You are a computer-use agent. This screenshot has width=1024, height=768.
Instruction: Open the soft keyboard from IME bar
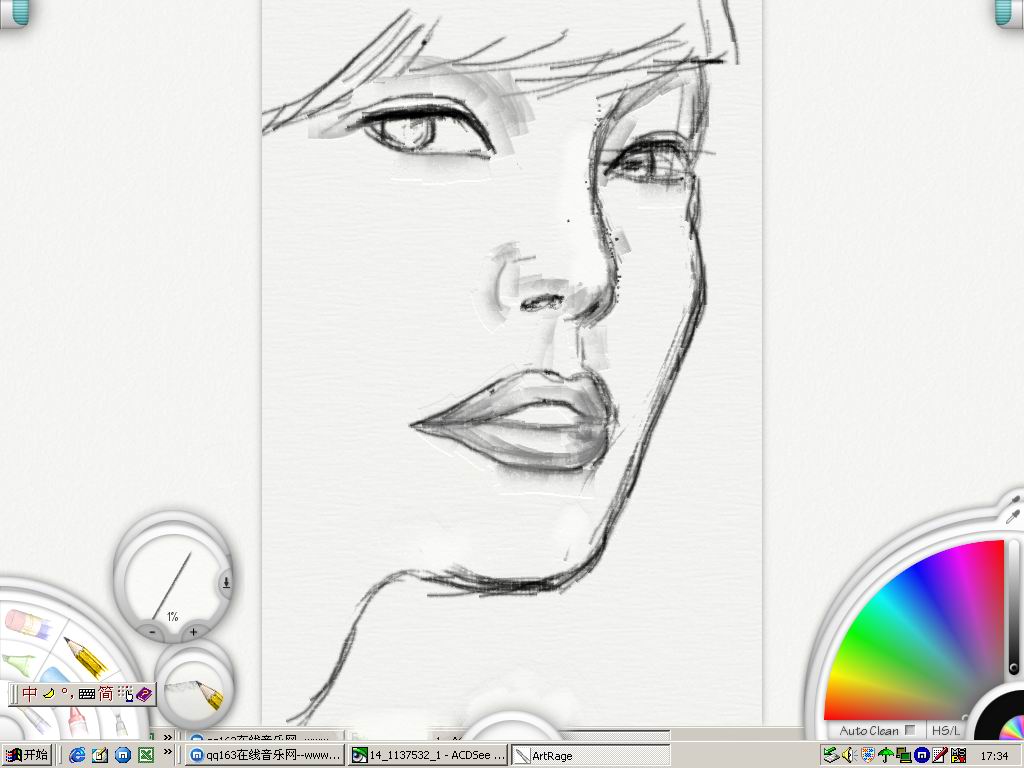[87, 694]
